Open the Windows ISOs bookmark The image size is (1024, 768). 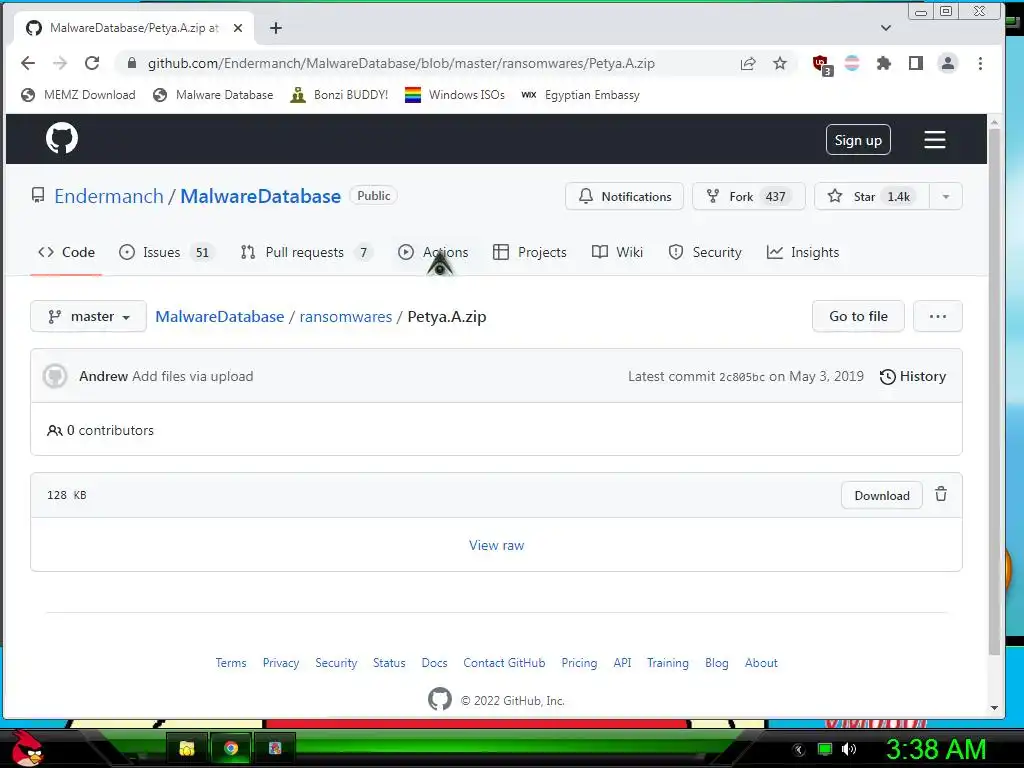[455, 95]
